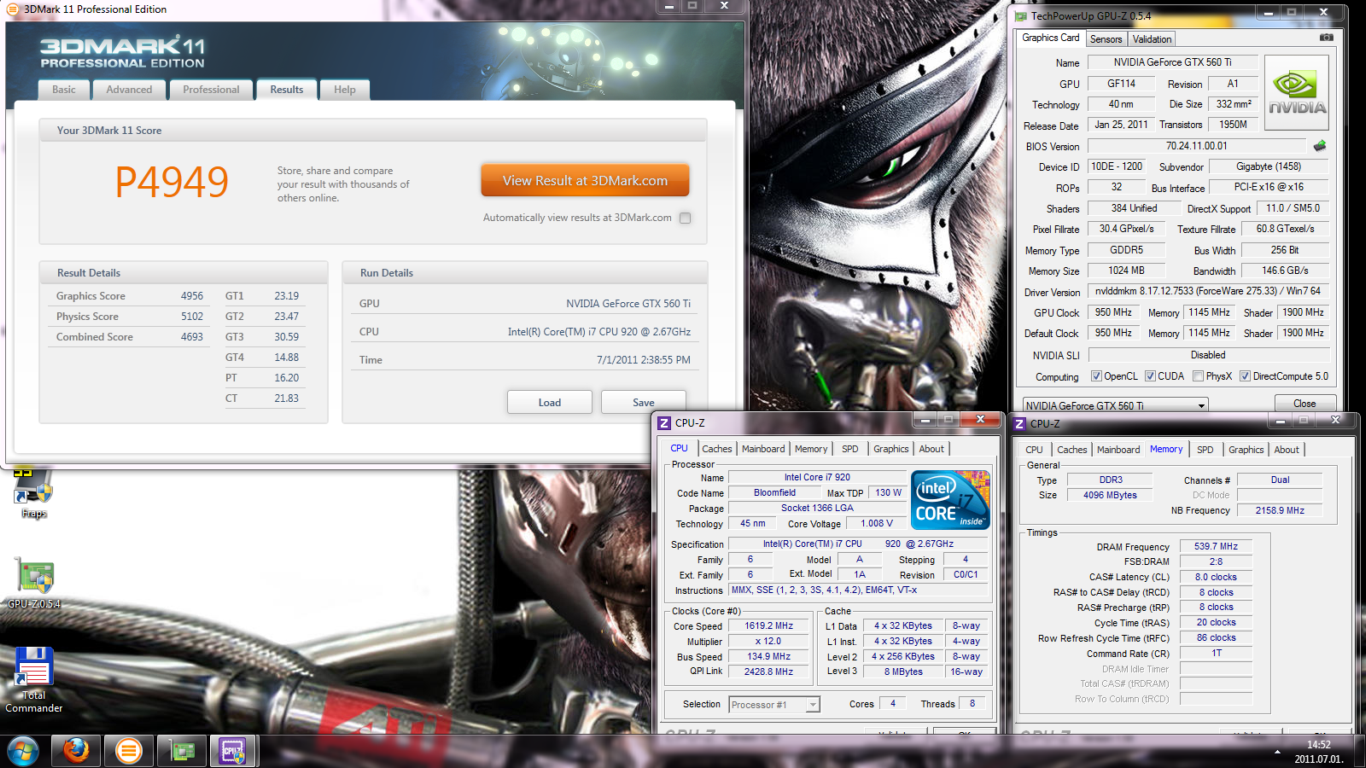The width and height of the screenshot is (1366, 768).
Task: Click the GPU name field in GPU-Z
Action: [x=1173, y=63]
